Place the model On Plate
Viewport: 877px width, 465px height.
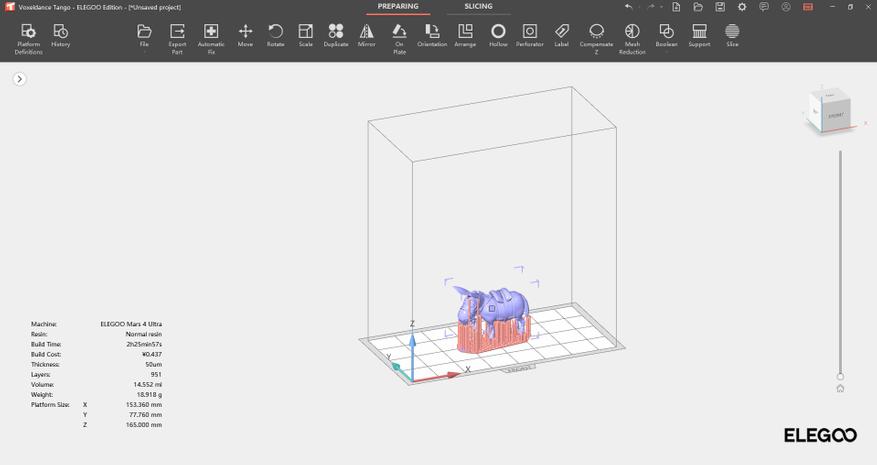coord(399,37)
